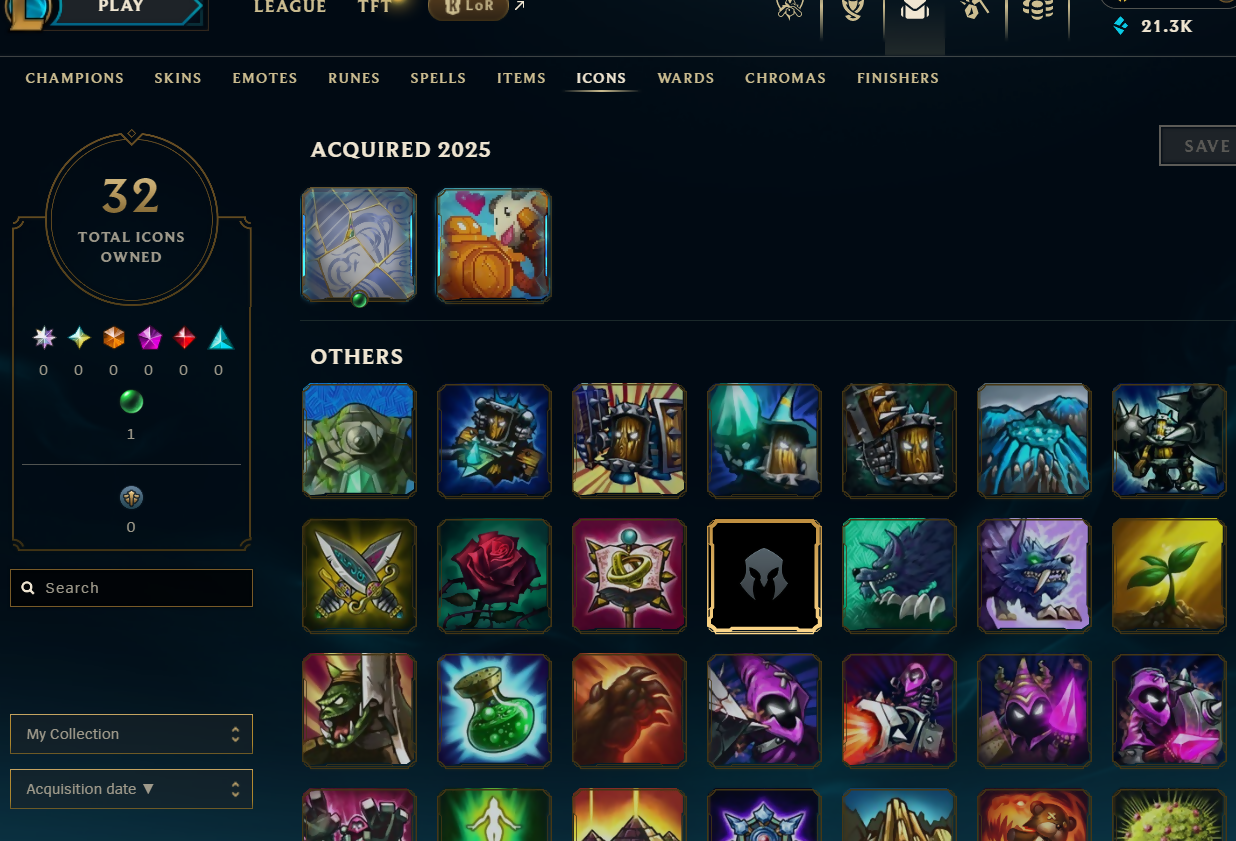
Task: Pick the default helmet summoner icon
Action: (764, 576)
